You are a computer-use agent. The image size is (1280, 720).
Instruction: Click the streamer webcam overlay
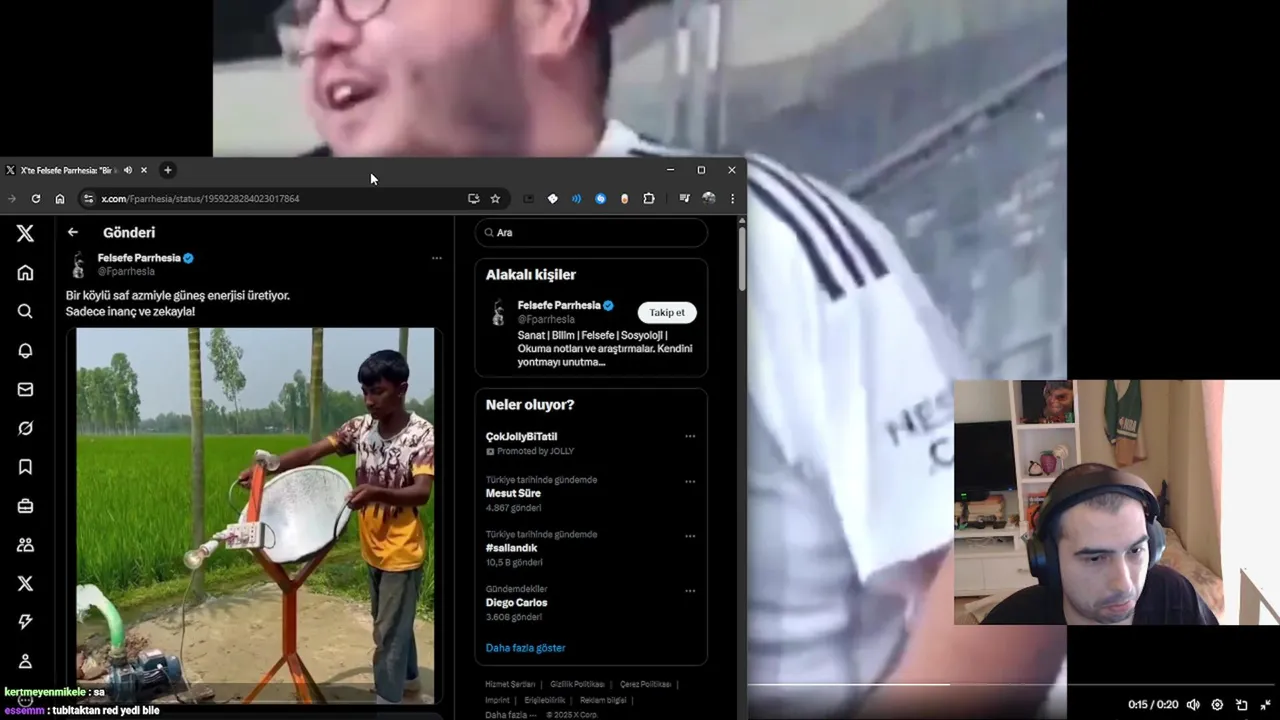coord(1116,502)
